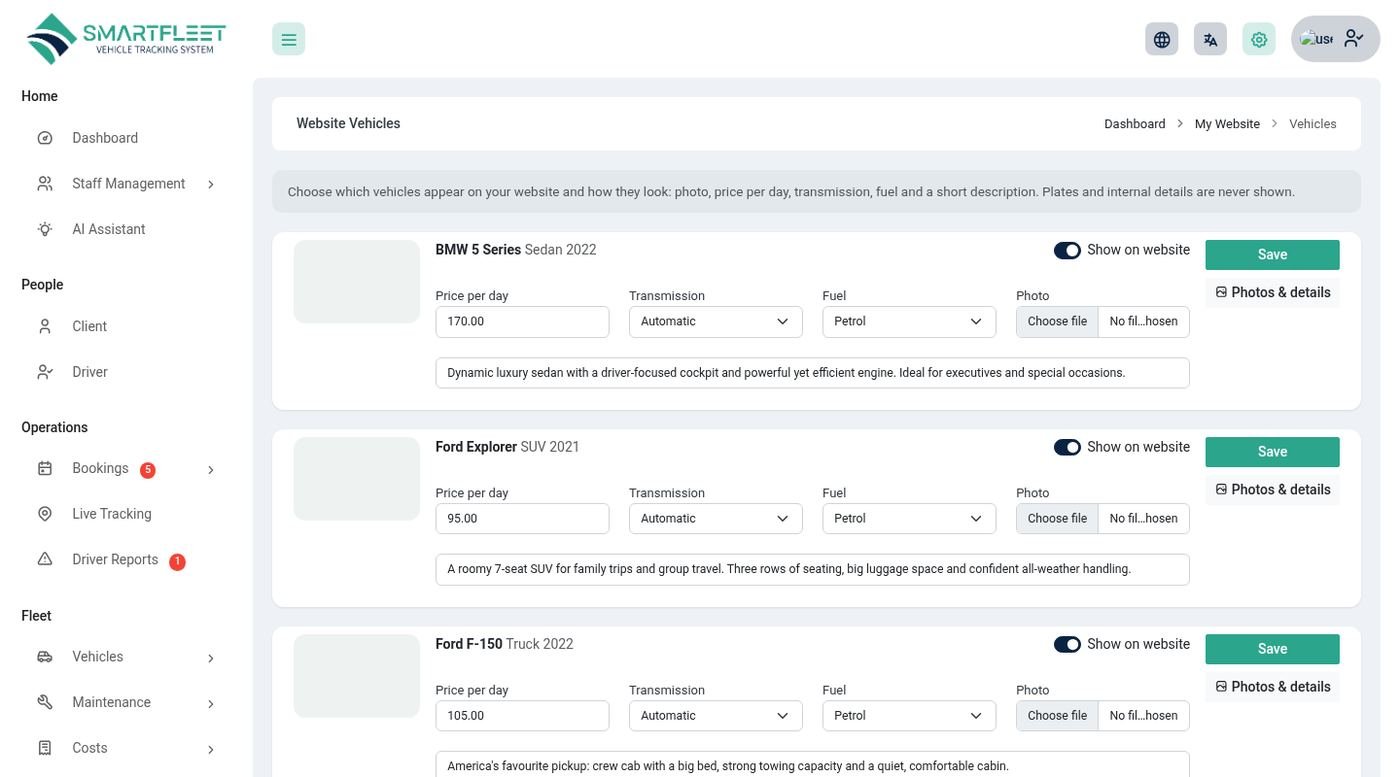Open Live Tracking location icon

(x=45, y=514)
